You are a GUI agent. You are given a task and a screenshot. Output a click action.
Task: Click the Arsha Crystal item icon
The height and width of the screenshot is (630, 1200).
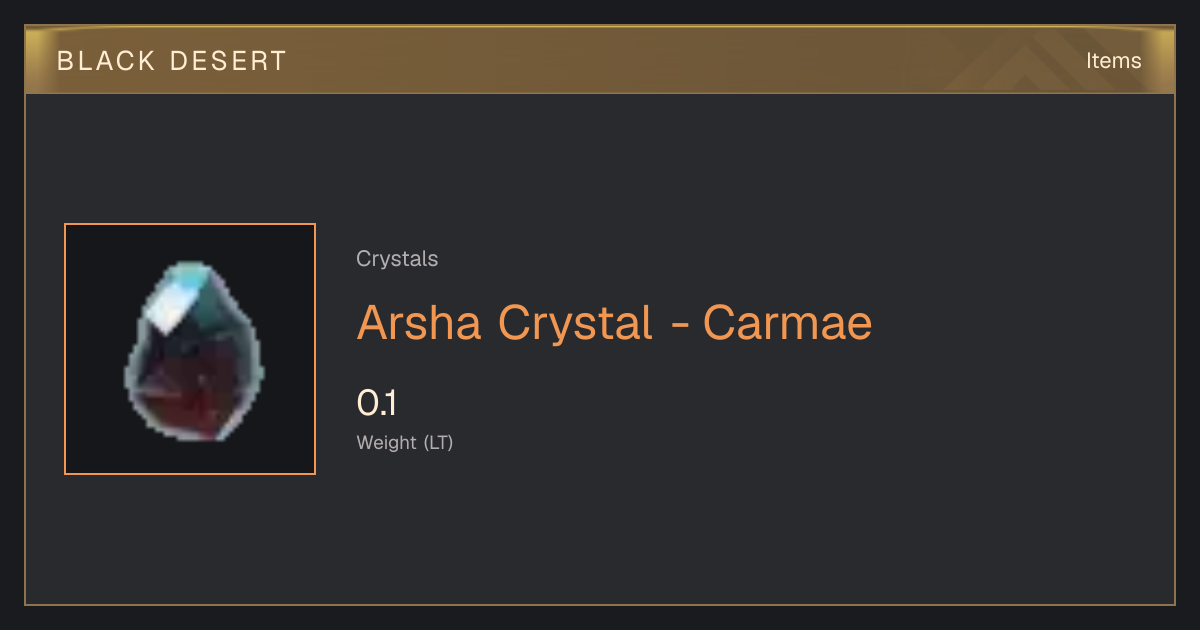point(196,349)
